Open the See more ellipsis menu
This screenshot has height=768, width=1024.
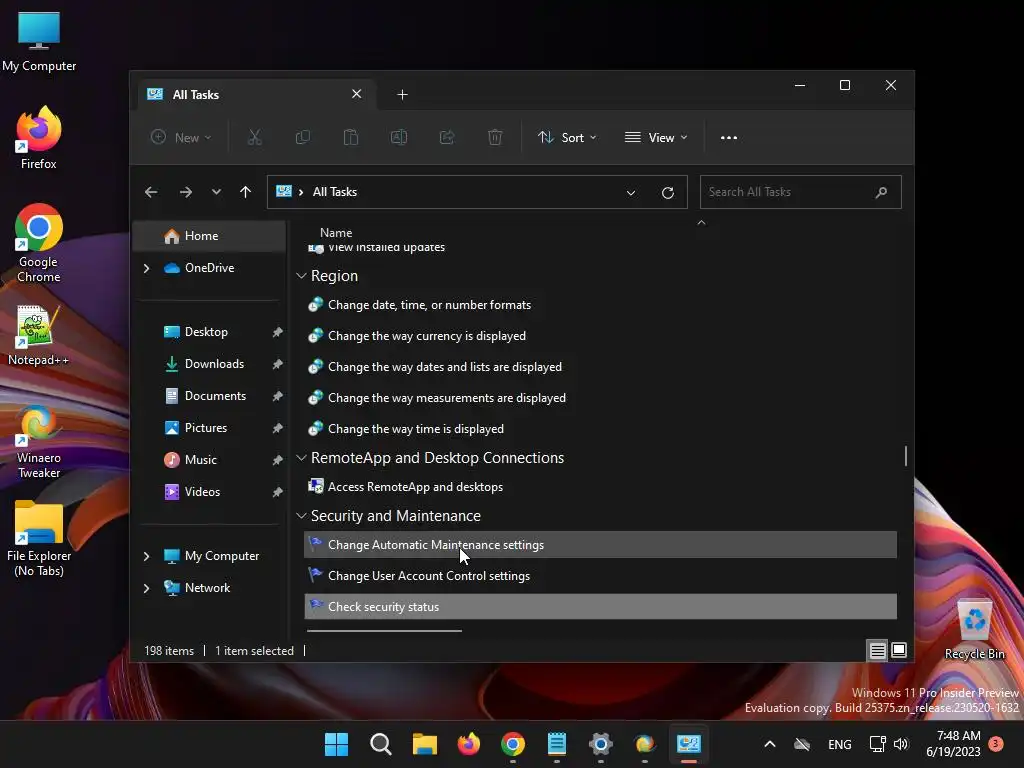(729, 138)
